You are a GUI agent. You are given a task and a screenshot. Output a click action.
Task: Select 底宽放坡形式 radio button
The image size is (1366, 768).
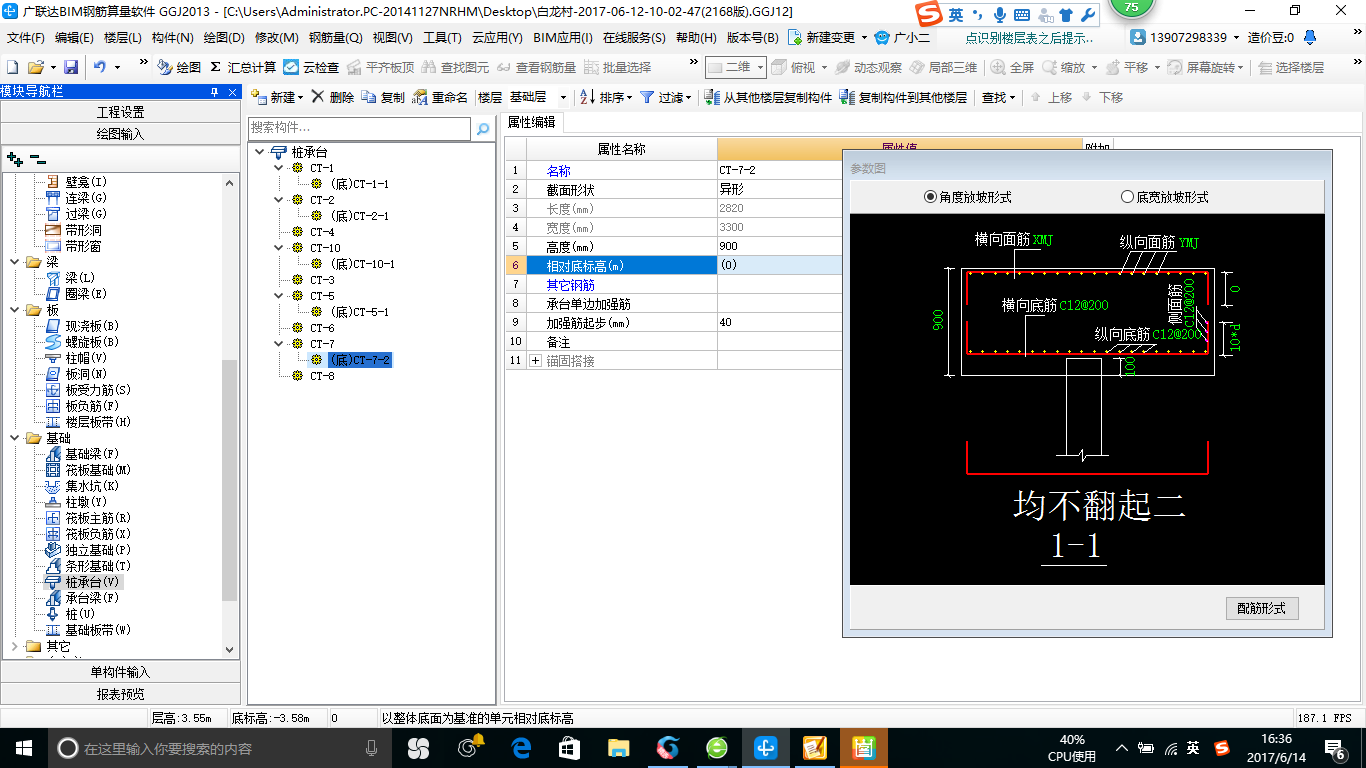tap(1127, 197)
